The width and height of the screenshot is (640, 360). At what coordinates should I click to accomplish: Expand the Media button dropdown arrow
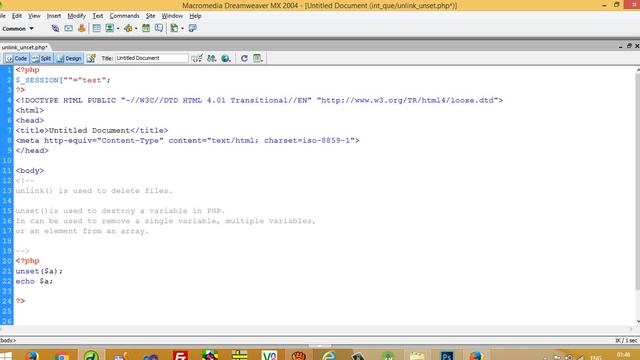coord(136,29)
